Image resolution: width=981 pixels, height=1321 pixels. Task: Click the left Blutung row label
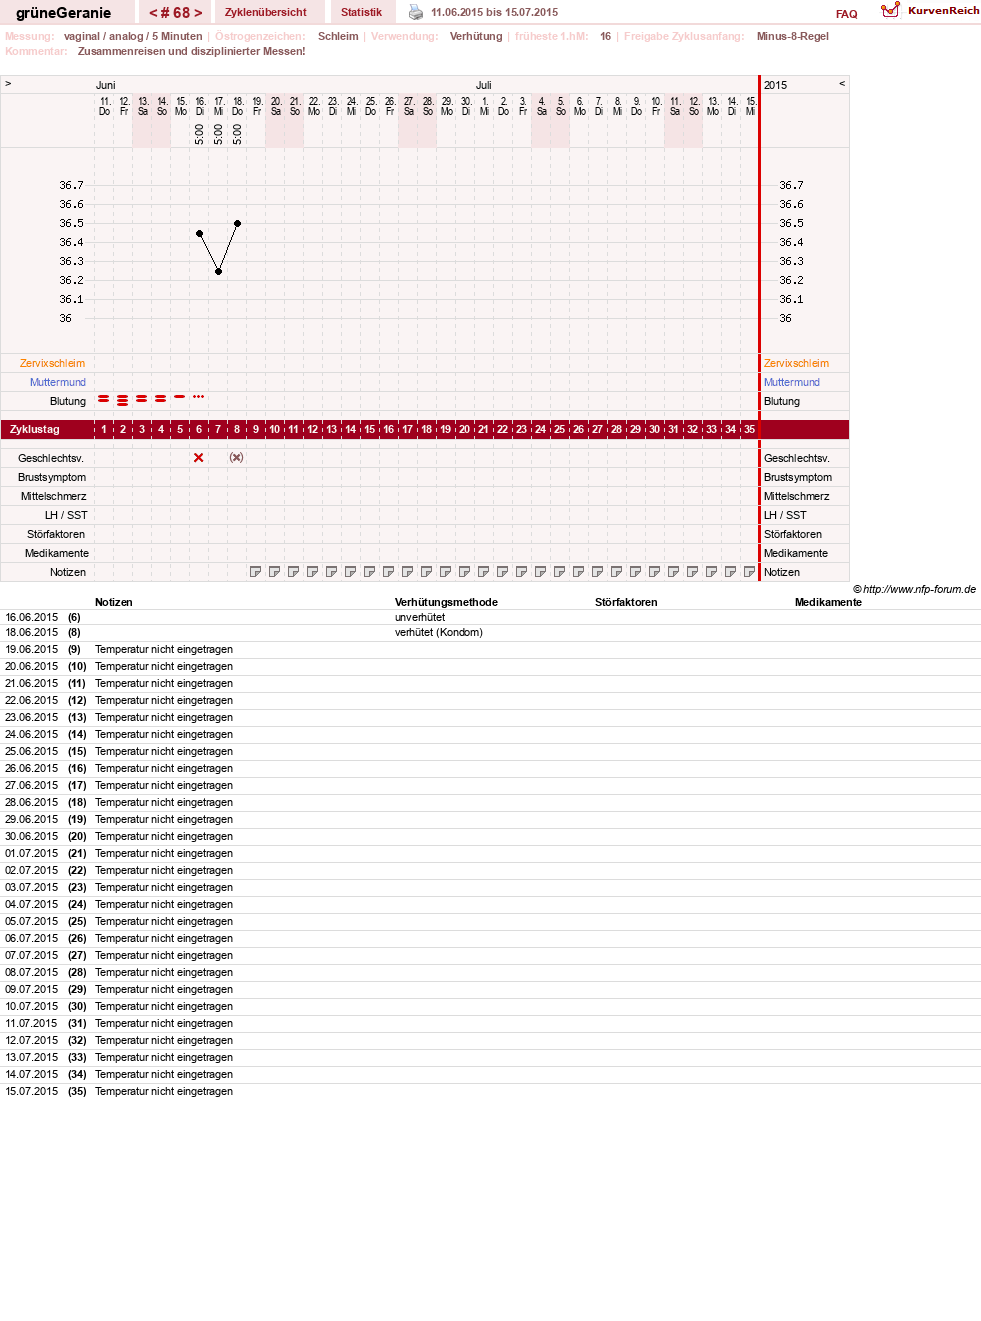(x=68, y=401)
